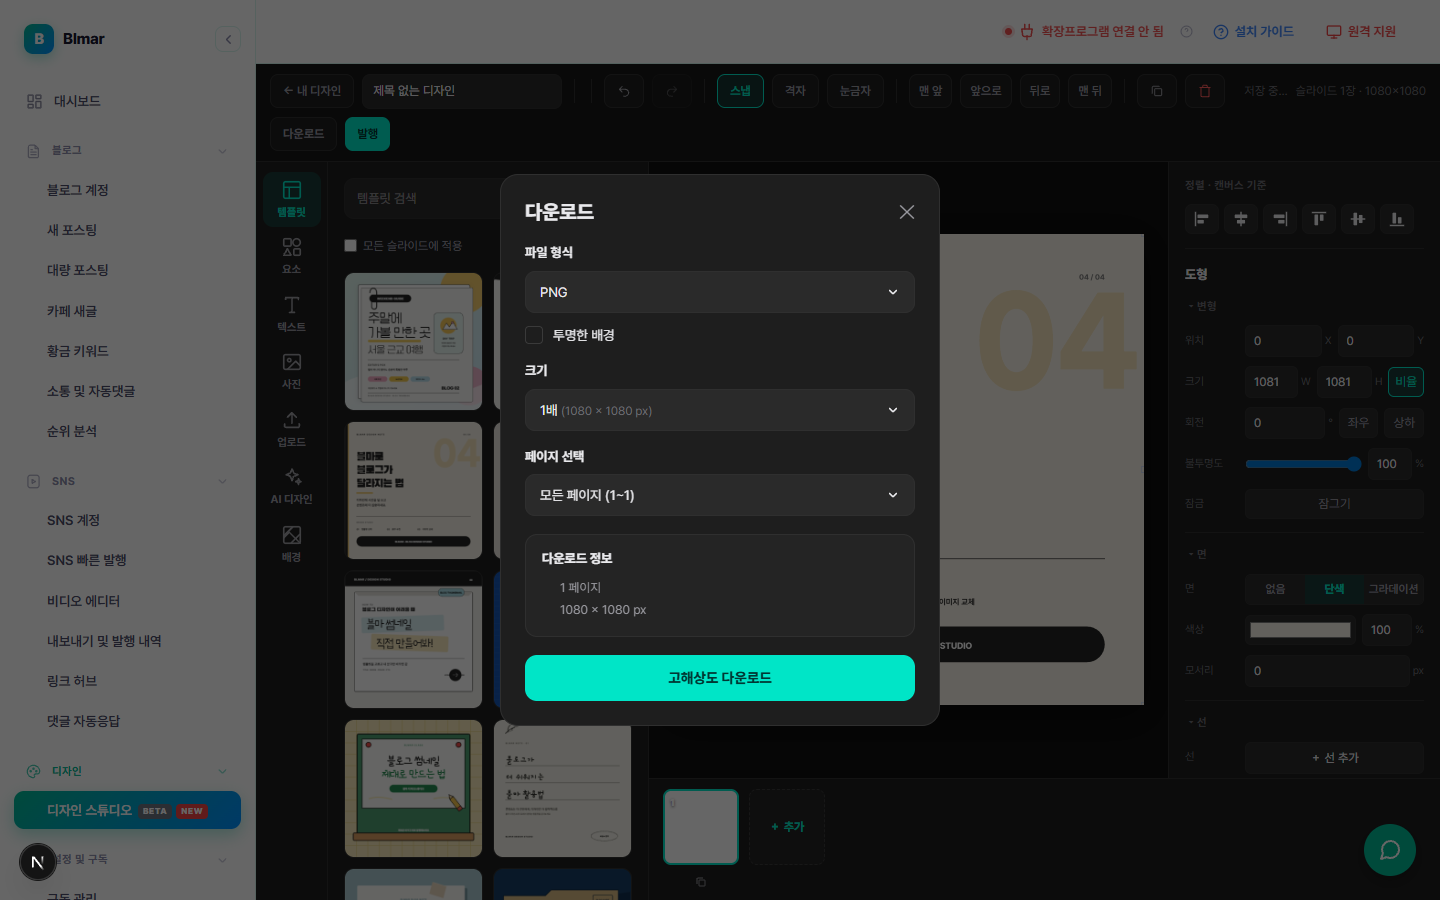
Task: Select the 없음 fill option
Action: [1275, 589]
